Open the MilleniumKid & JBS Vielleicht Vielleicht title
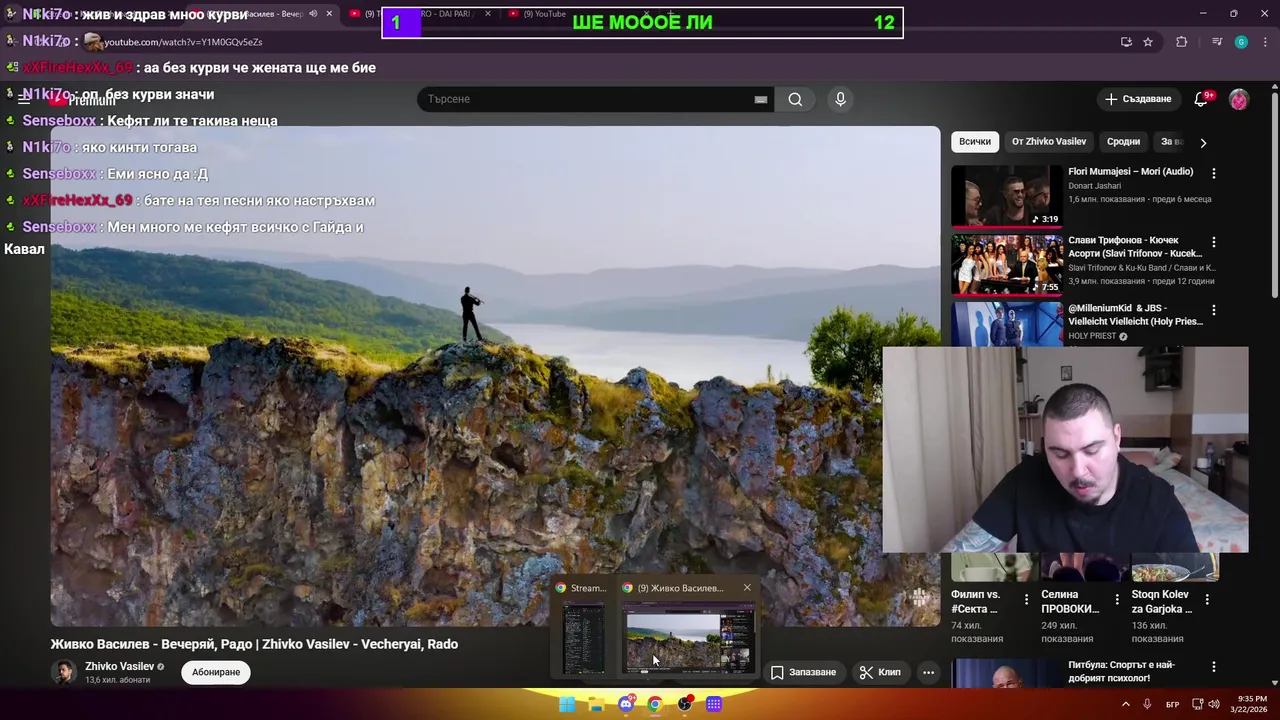The height and width of the screenshot is (720, 1280). [1135, 315]
